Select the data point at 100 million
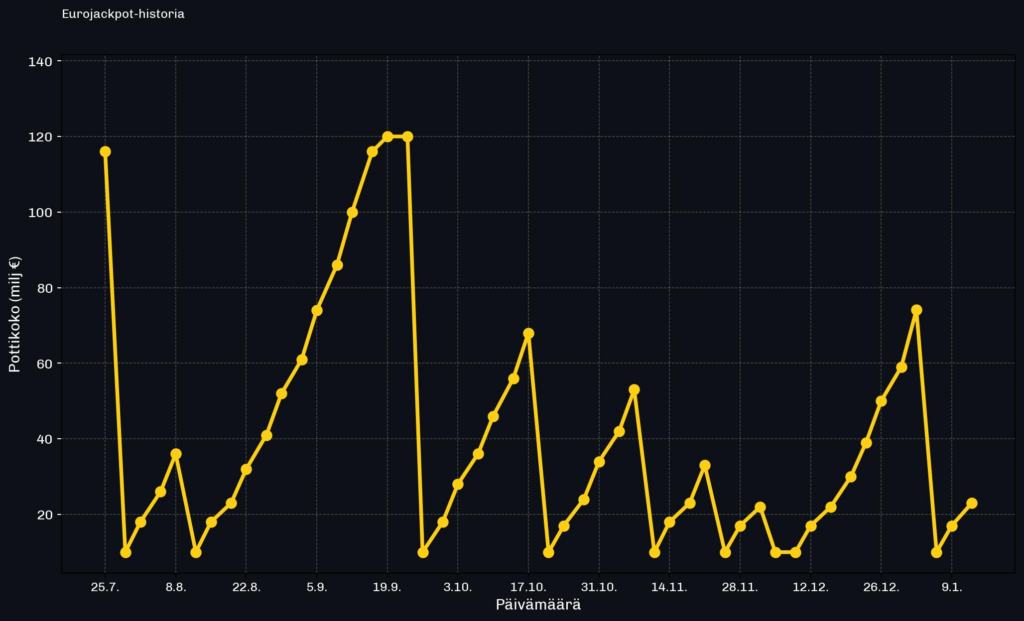This screenshot has width=1024, height=621. 352,212
